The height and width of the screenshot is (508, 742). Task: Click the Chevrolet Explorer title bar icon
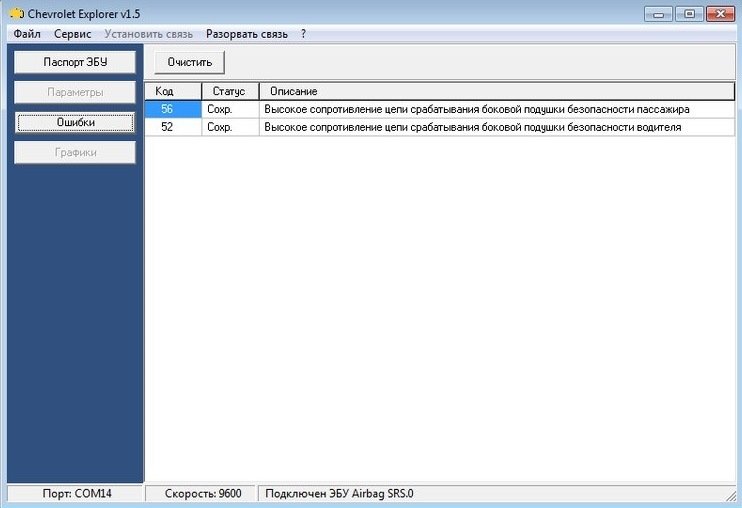[x=17, y=14]
